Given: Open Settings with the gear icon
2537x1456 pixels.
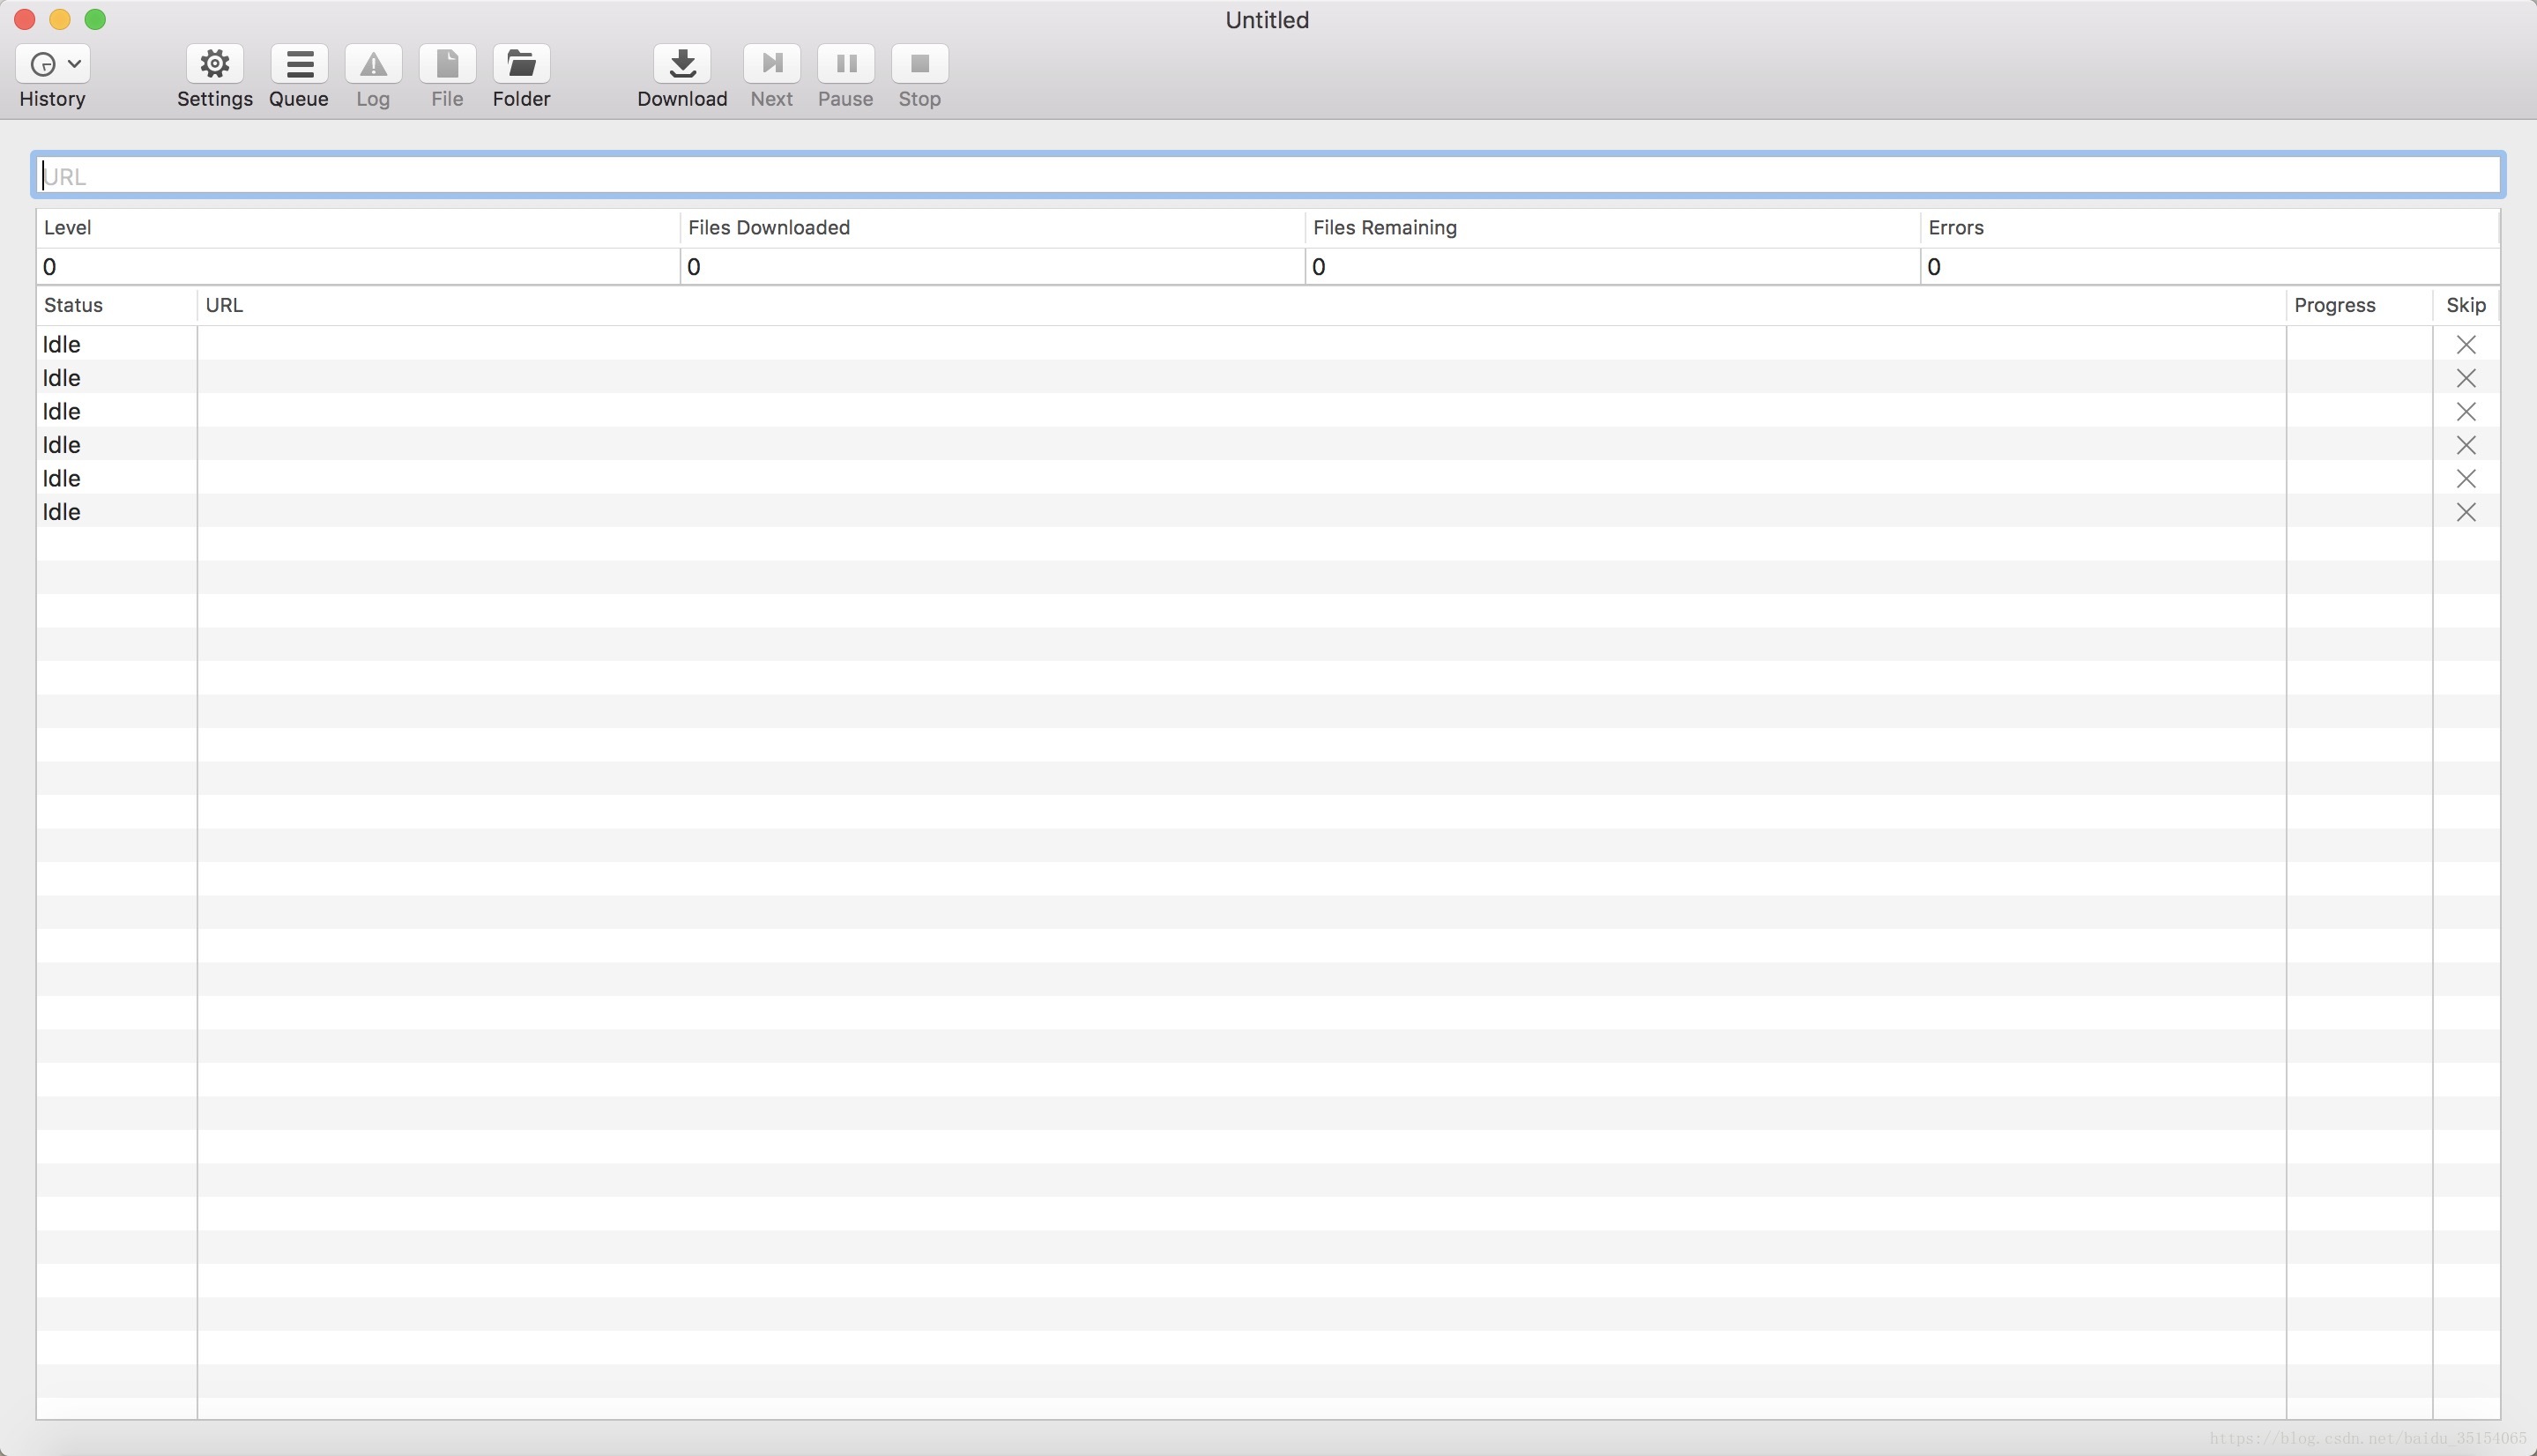Looking at the screenshot, I should click(214, 64).
